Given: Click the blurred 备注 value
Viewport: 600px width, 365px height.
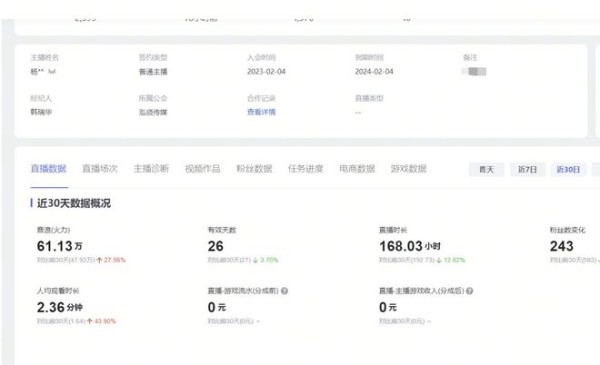Looking at the screenshot, I should 474,72.
